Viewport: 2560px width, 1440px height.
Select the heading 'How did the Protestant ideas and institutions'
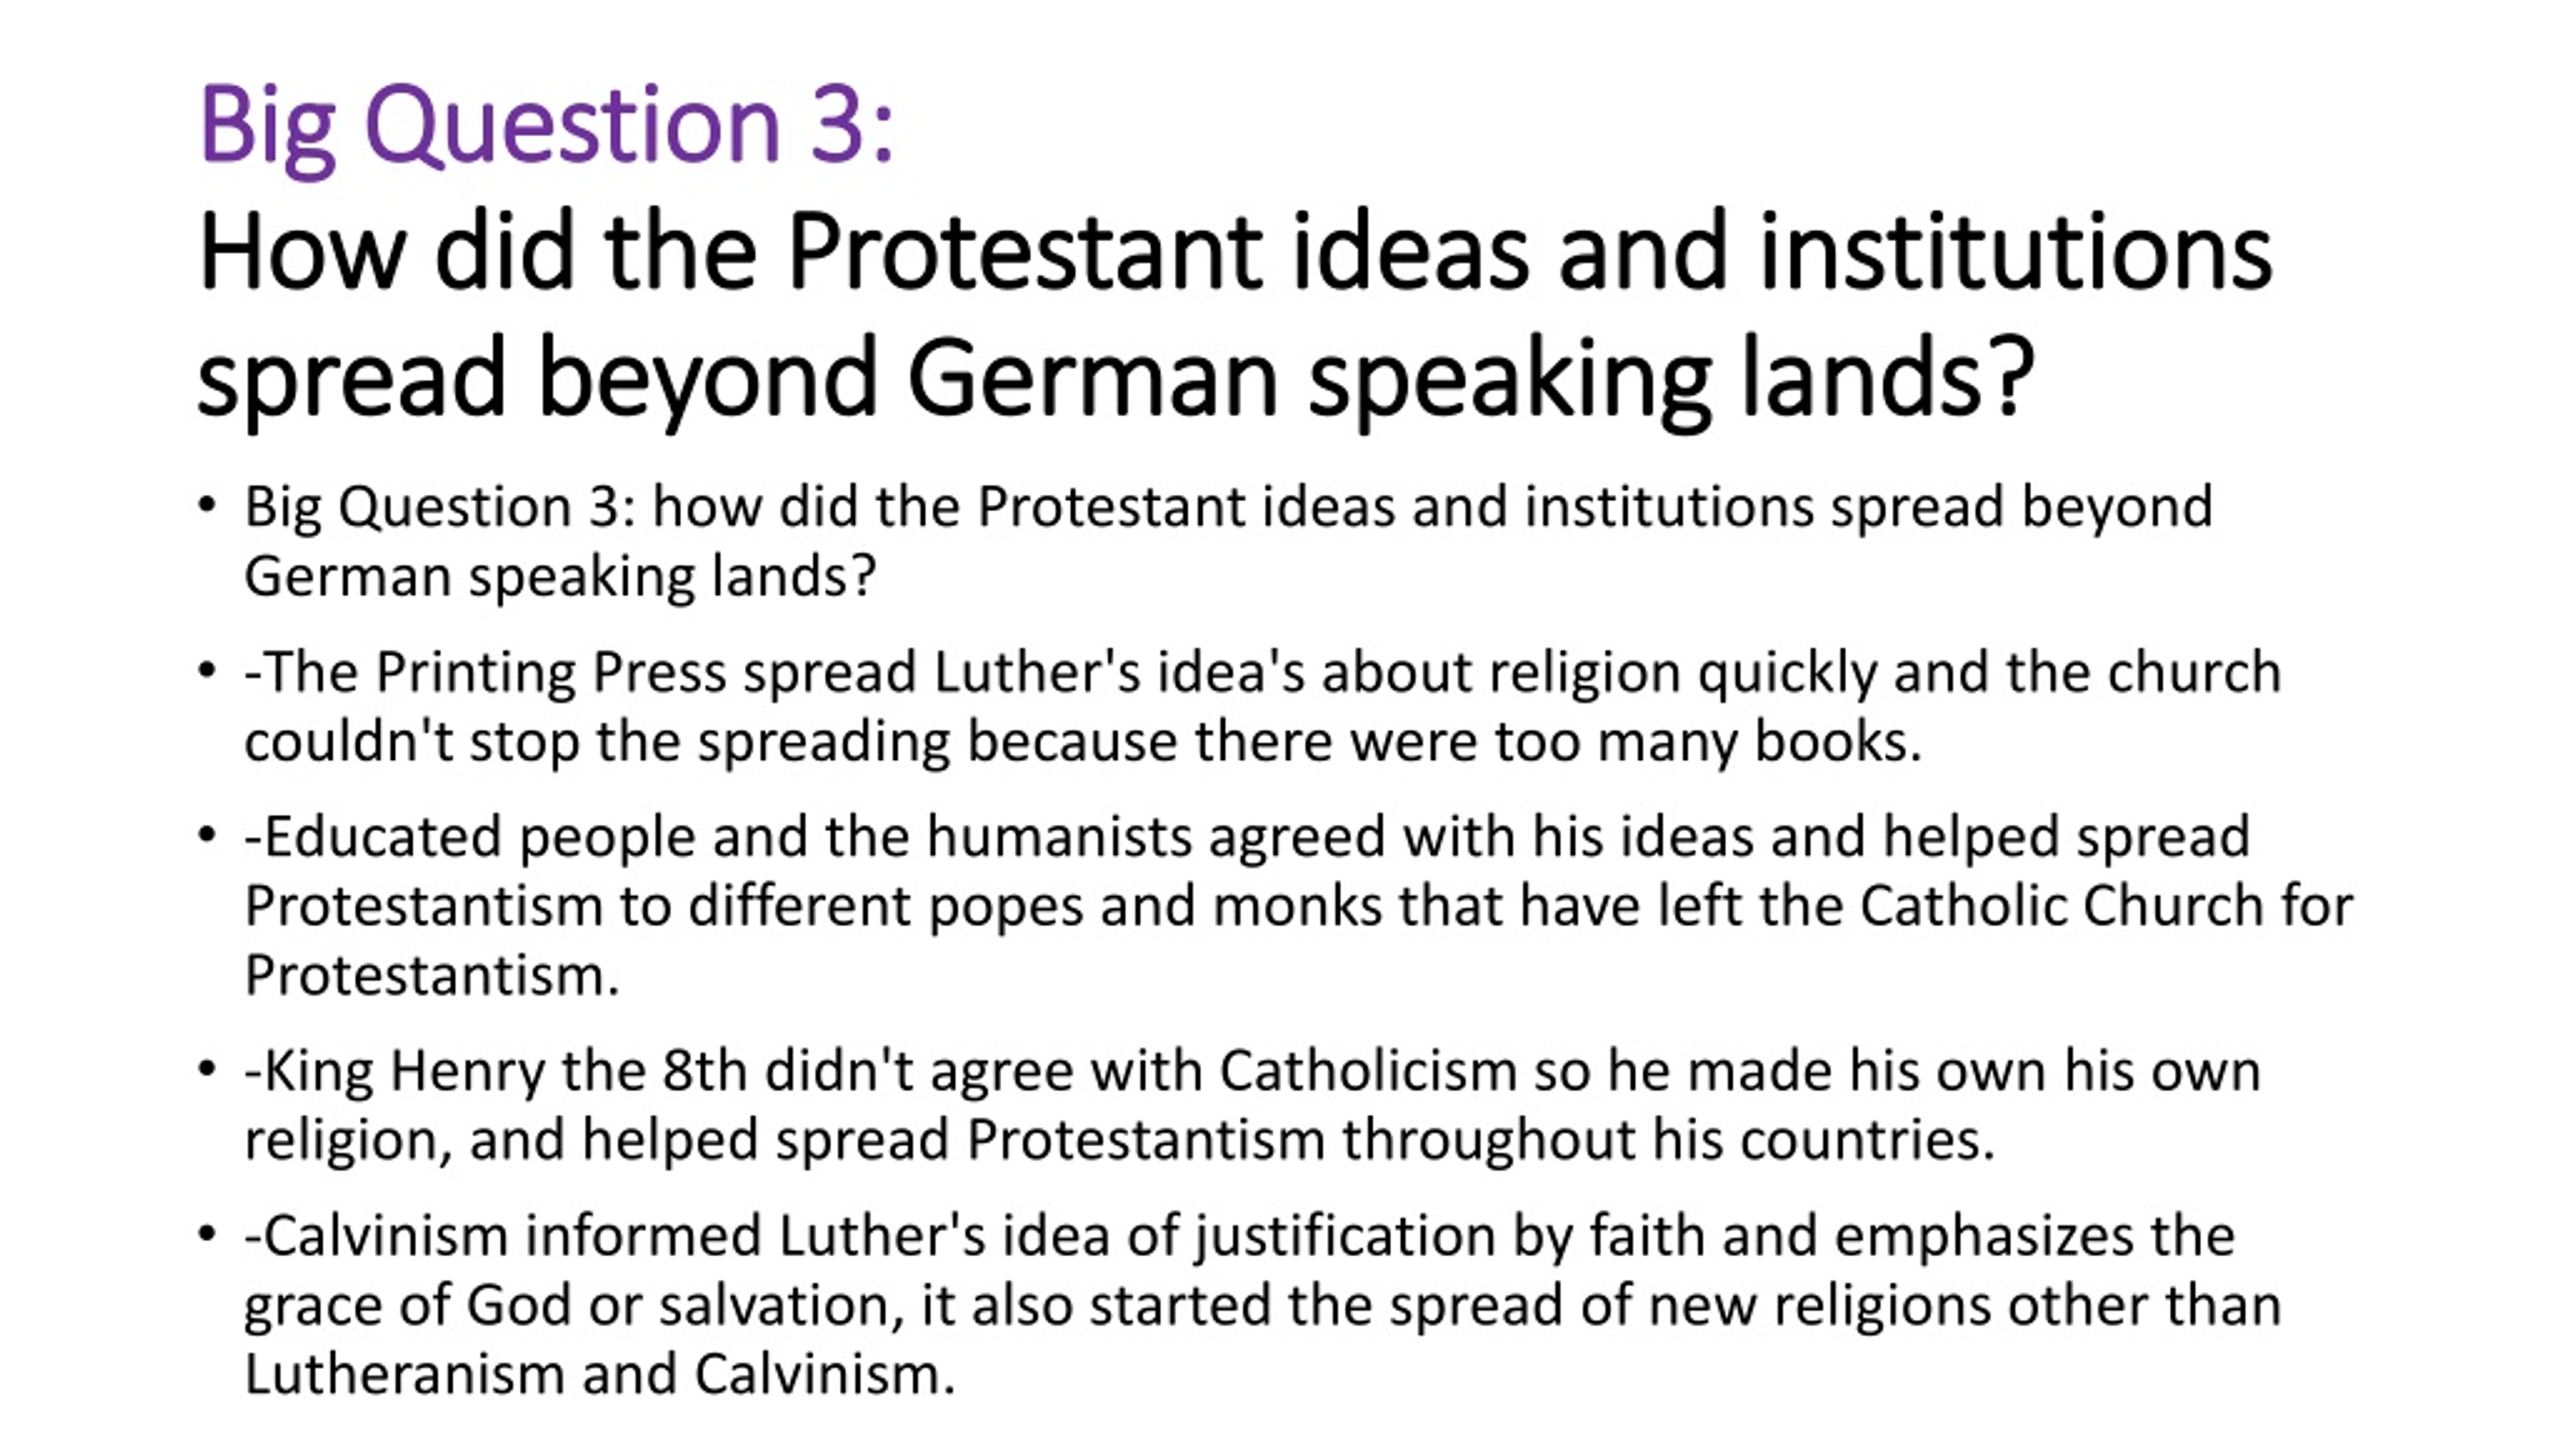tap(1236, 252)
